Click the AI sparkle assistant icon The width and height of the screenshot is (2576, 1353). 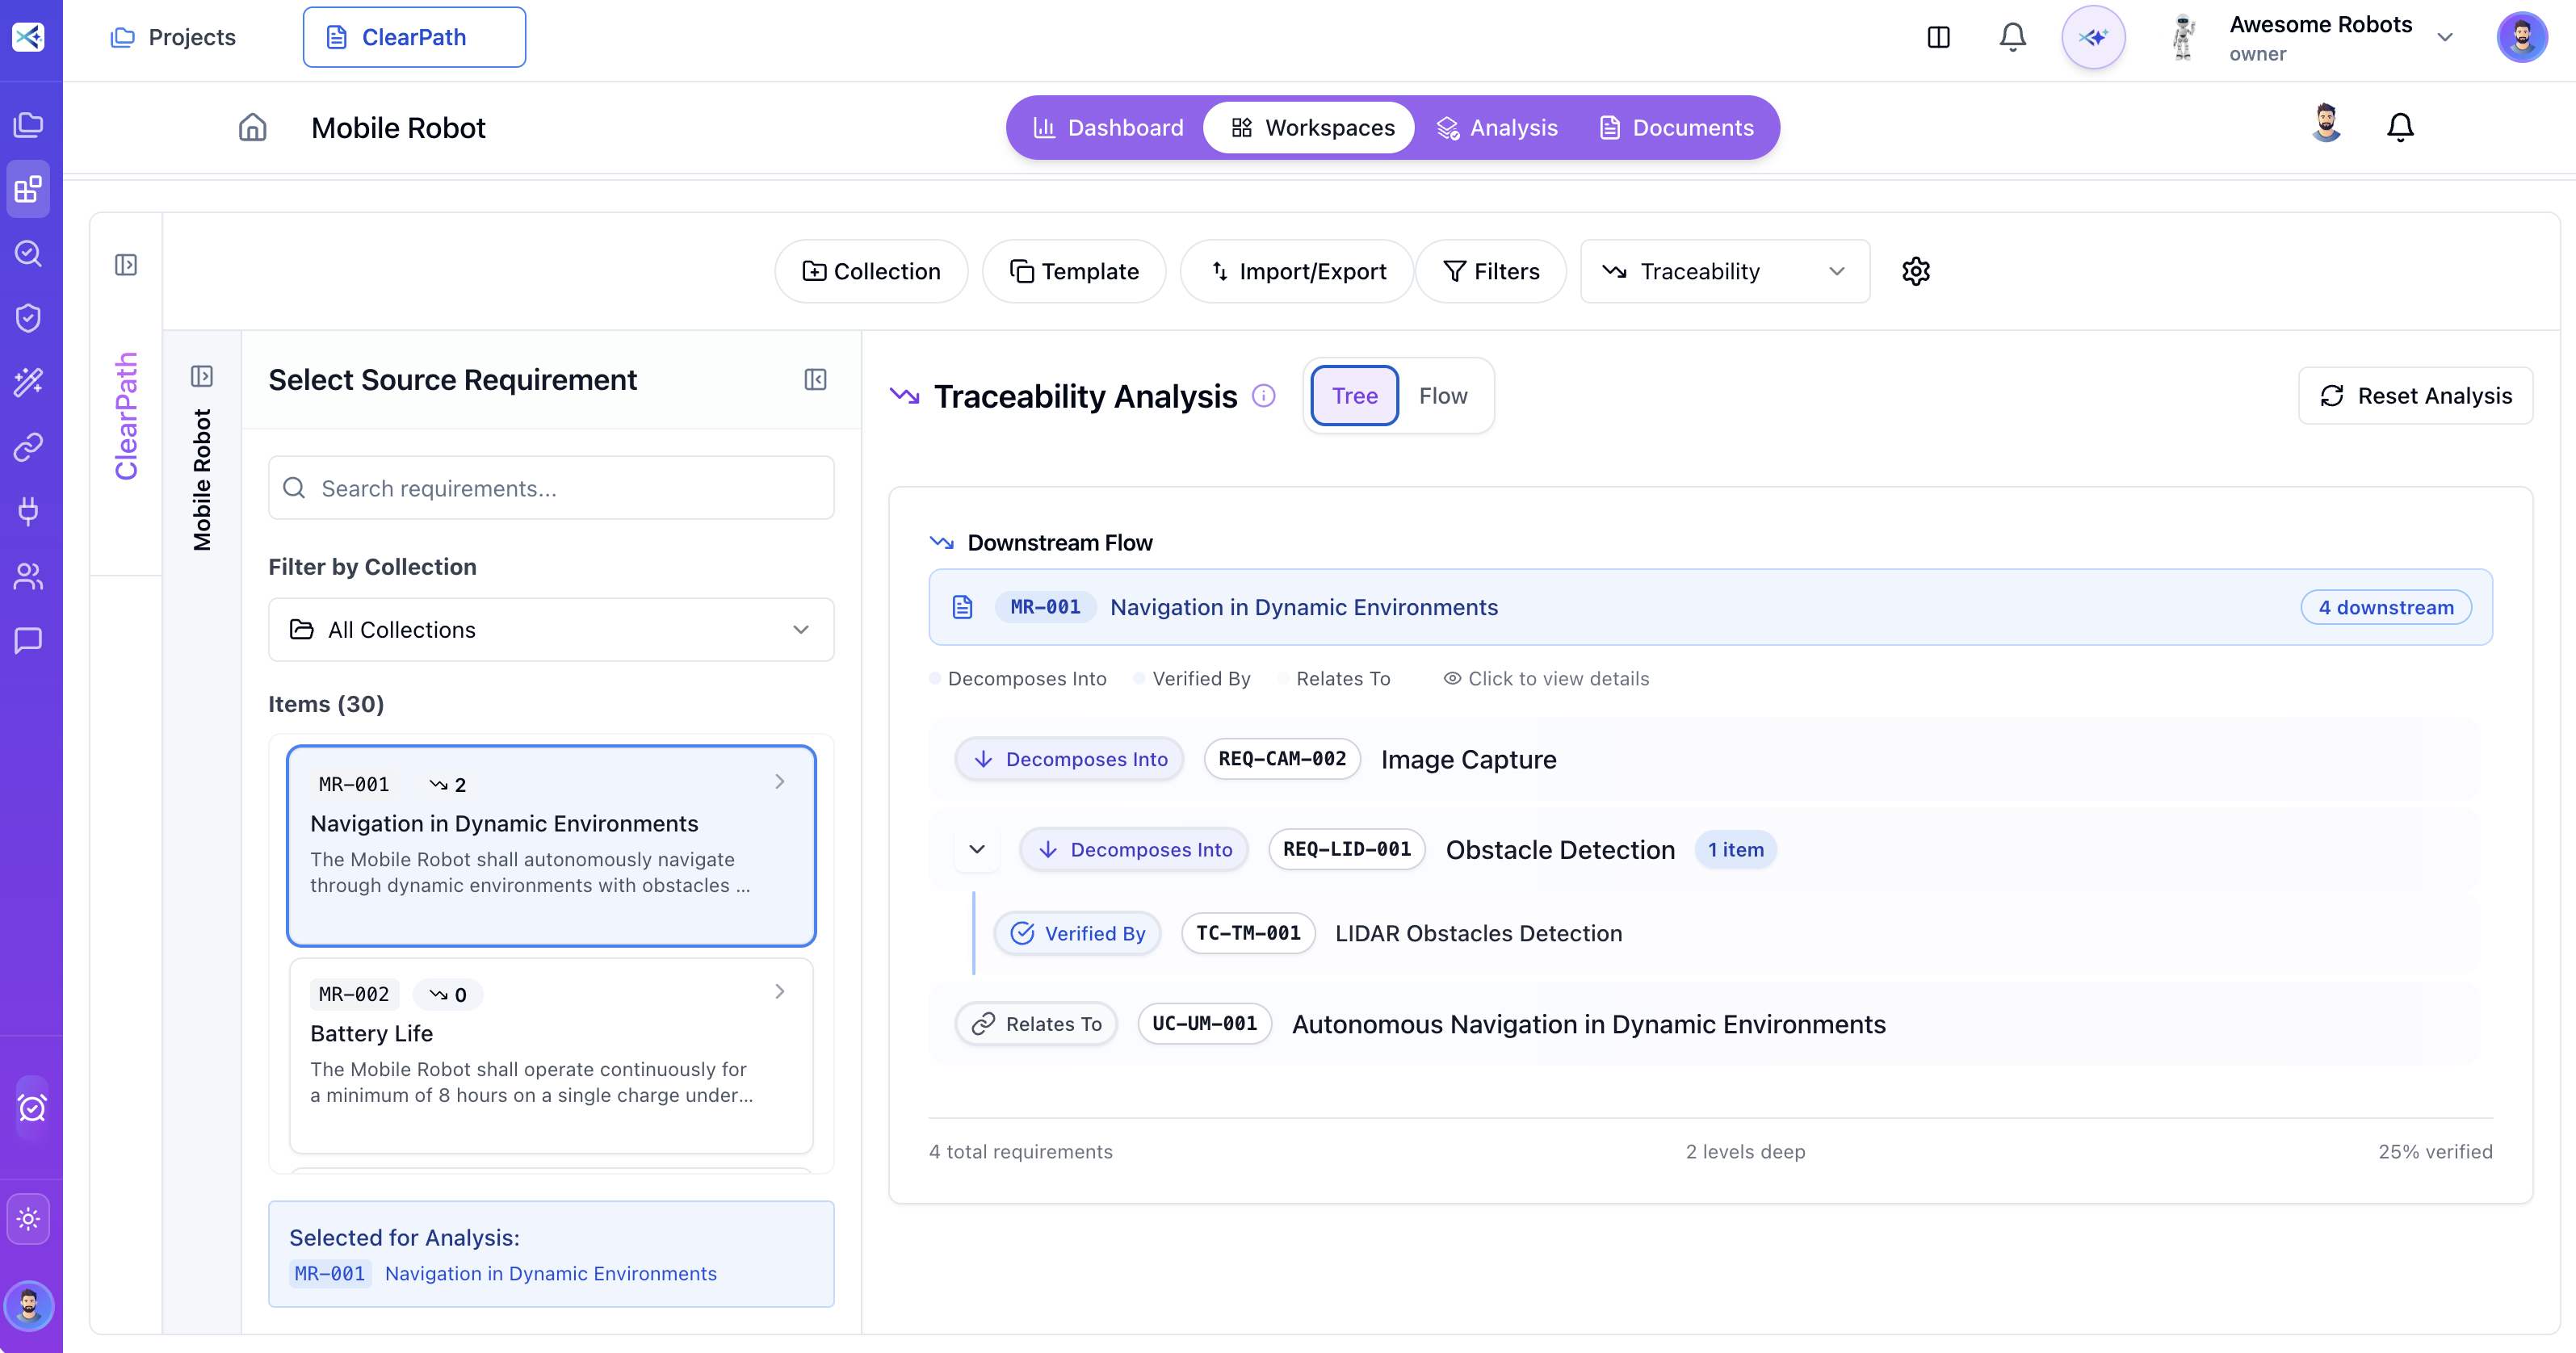pos(2093,37)
